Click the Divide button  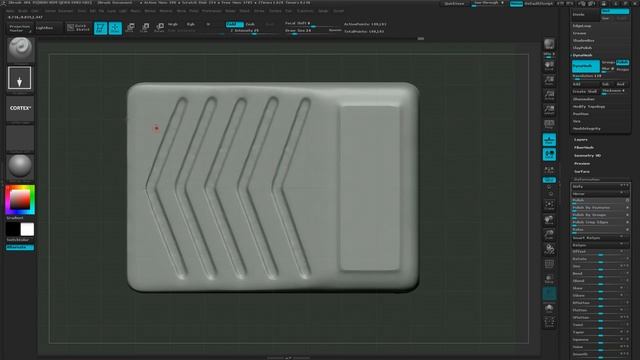coord(586,15)
